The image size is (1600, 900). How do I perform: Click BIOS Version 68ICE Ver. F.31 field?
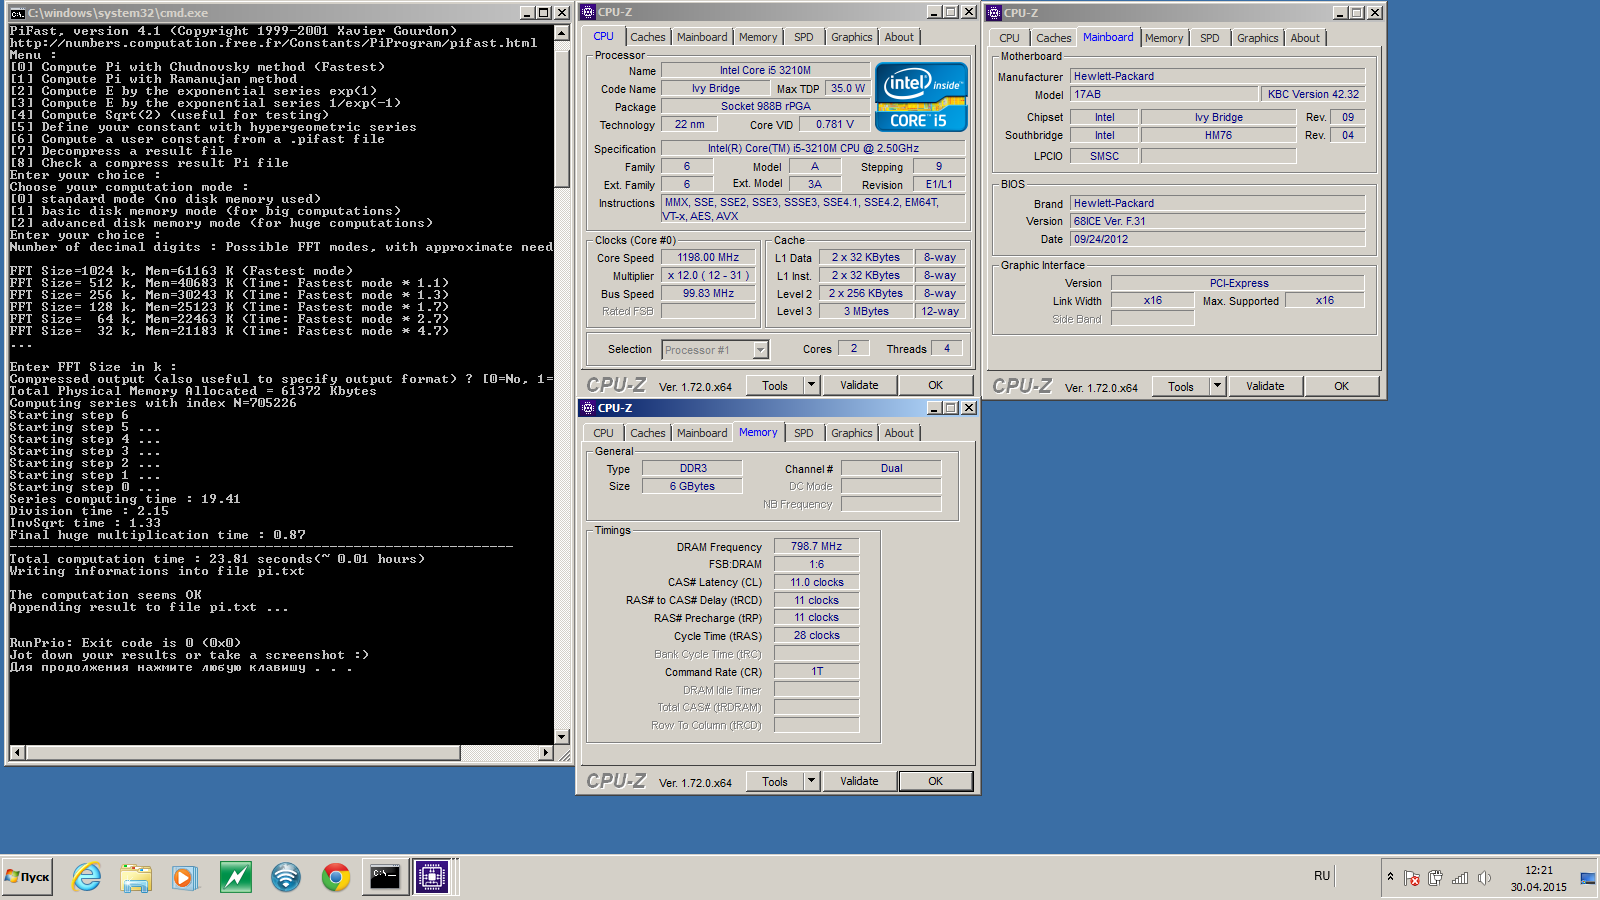(x=1217, y=221)
